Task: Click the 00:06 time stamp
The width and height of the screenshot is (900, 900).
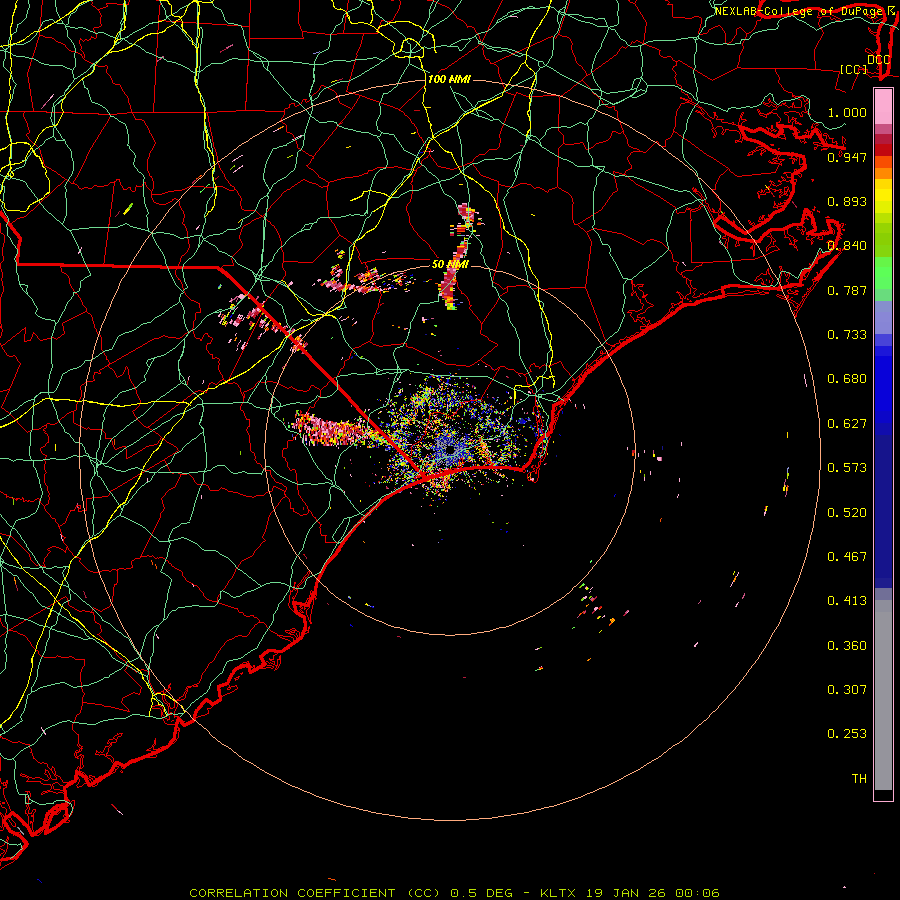Action: [x=697, y=893]
